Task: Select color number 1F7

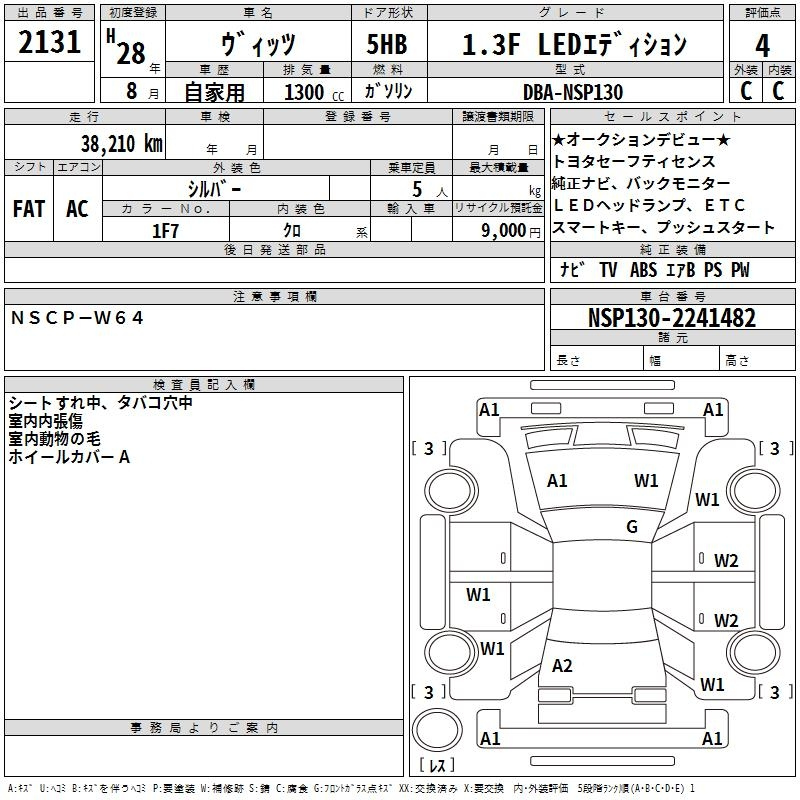Action: pos(165,231)
